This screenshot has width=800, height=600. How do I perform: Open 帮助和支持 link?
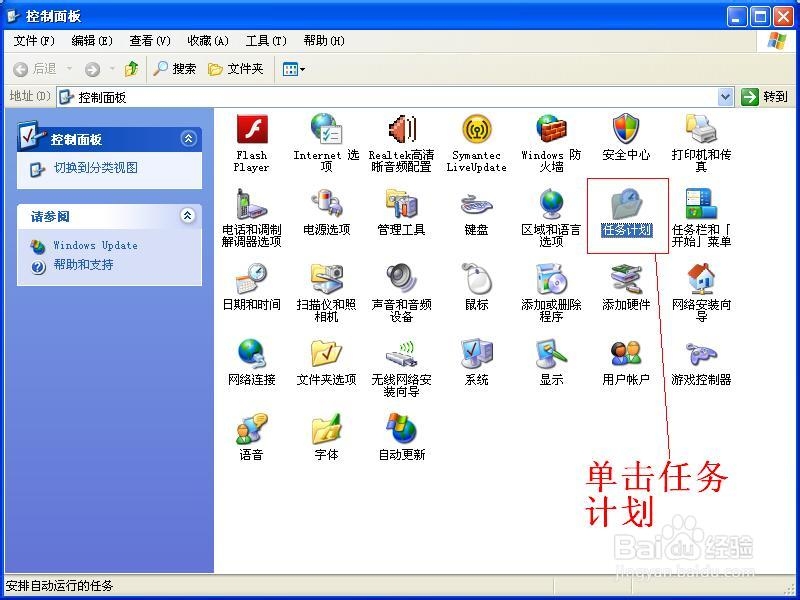click(x=84, y=265)
